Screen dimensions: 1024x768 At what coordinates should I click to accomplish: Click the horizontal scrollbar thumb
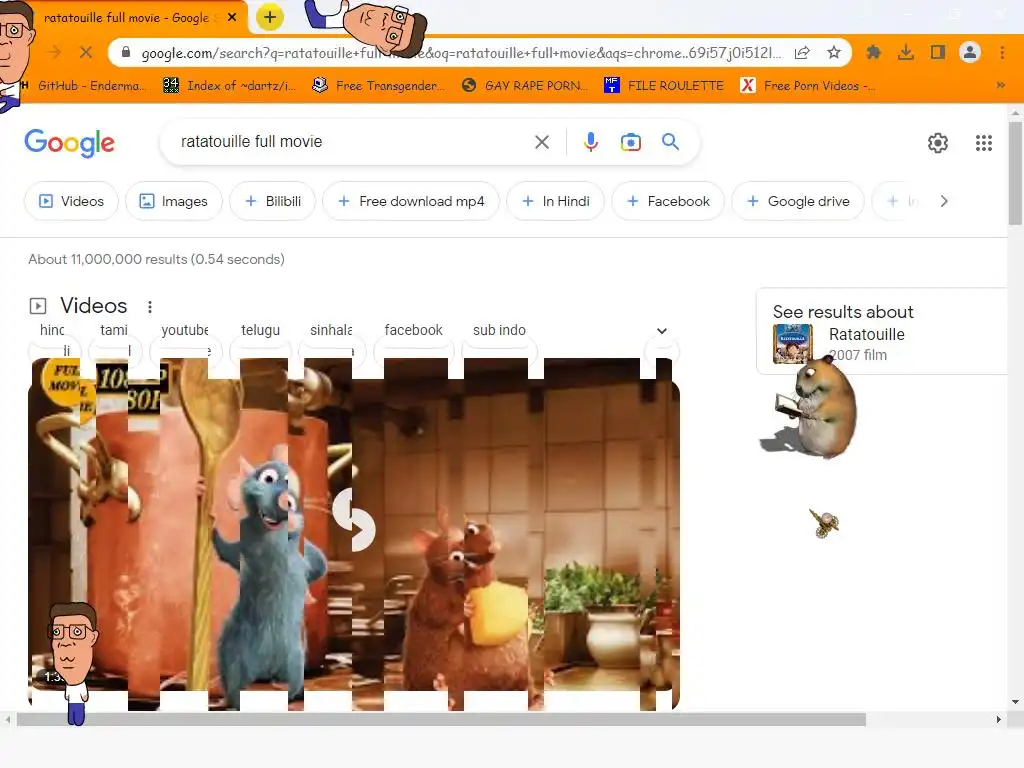tap(441, 720)
